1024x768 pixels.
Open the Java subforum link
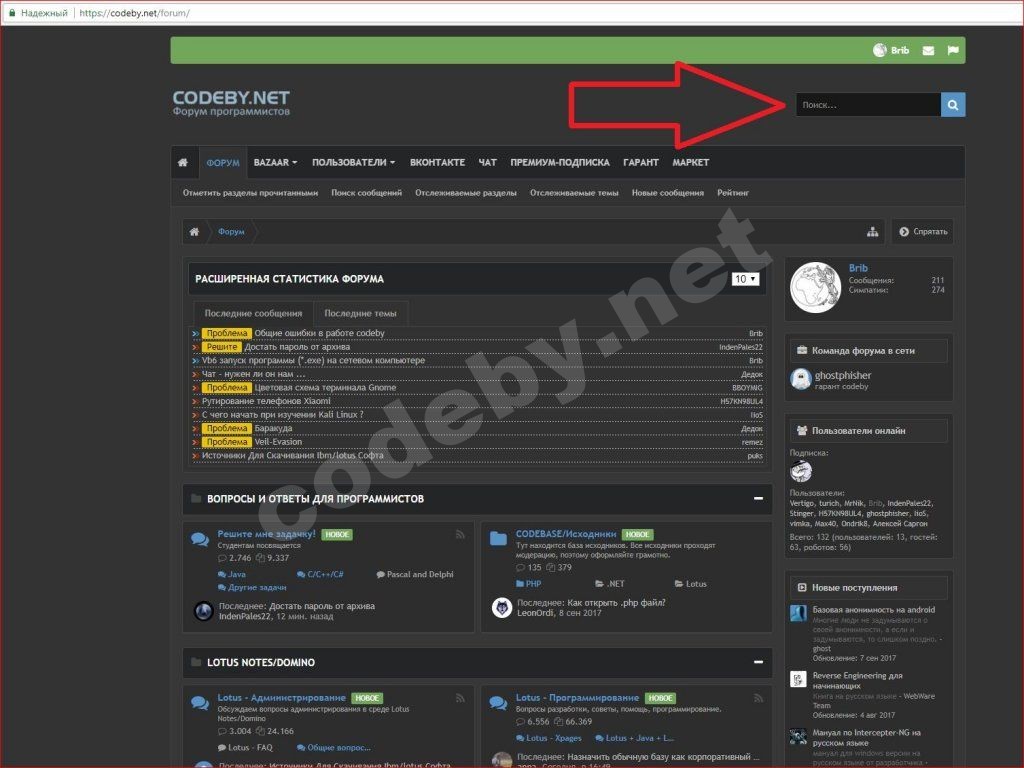236,575
